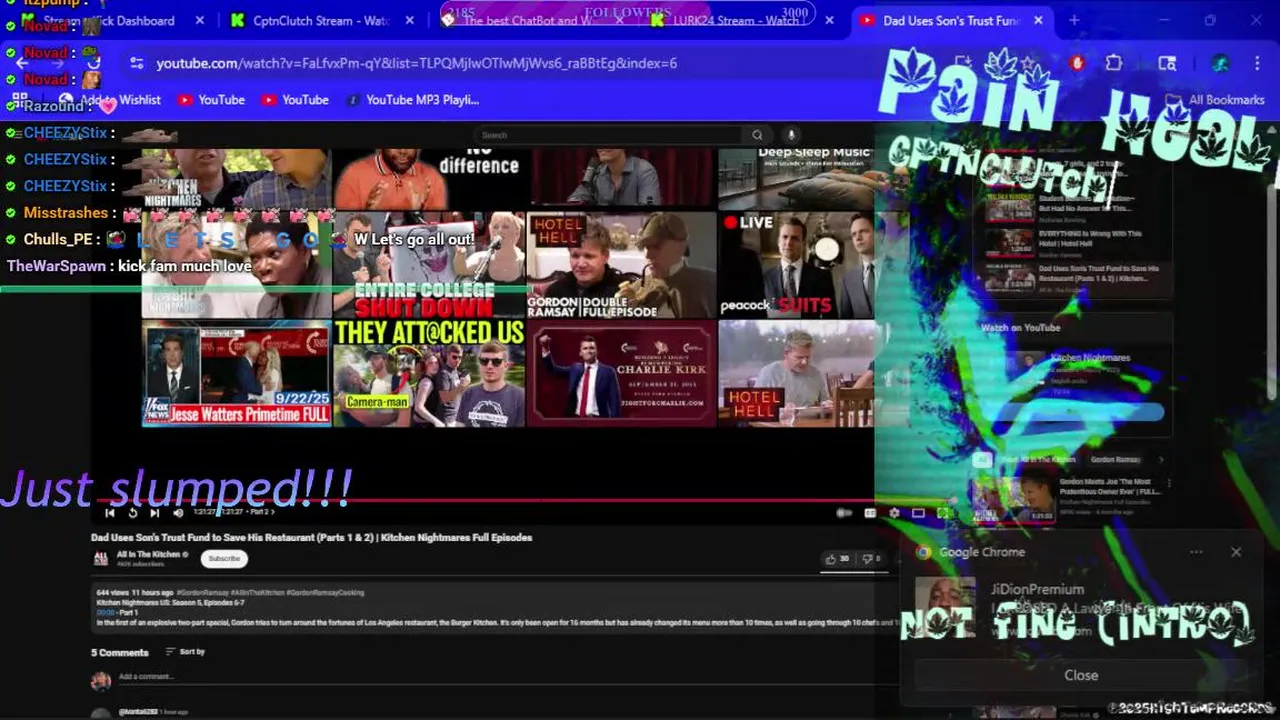Switch to Kick Dashboard tab
1280x720 pixels.
(x=115, y=20)
